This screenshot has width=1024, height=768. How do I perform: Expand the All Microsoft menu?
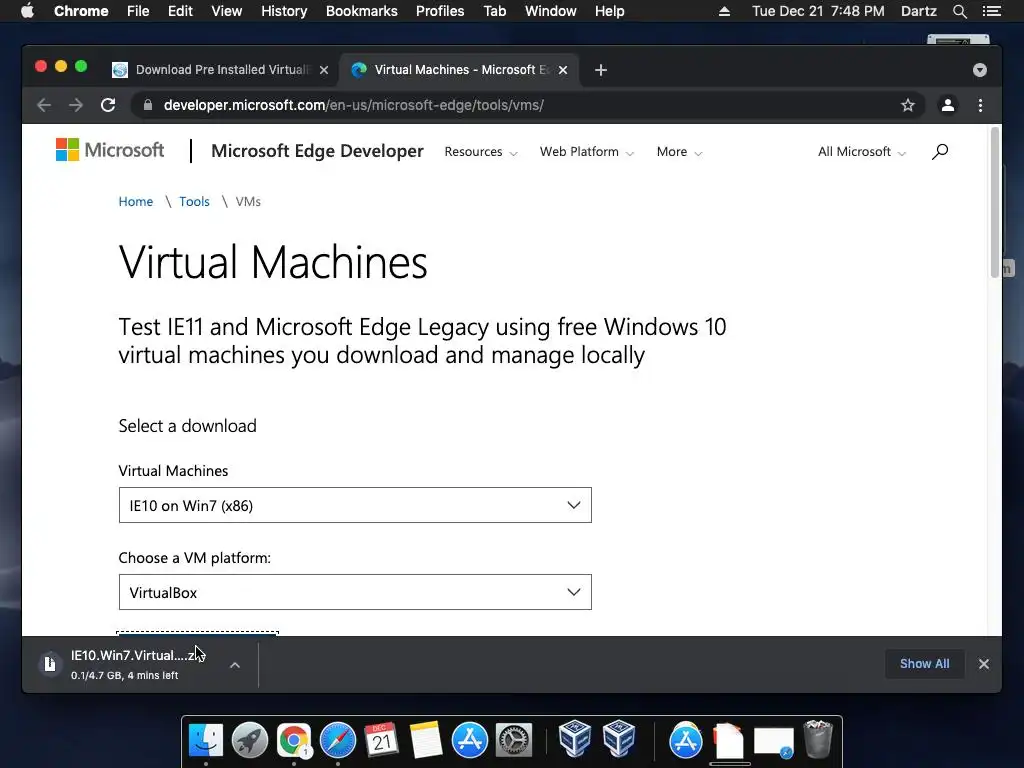[x=862, y=152]
